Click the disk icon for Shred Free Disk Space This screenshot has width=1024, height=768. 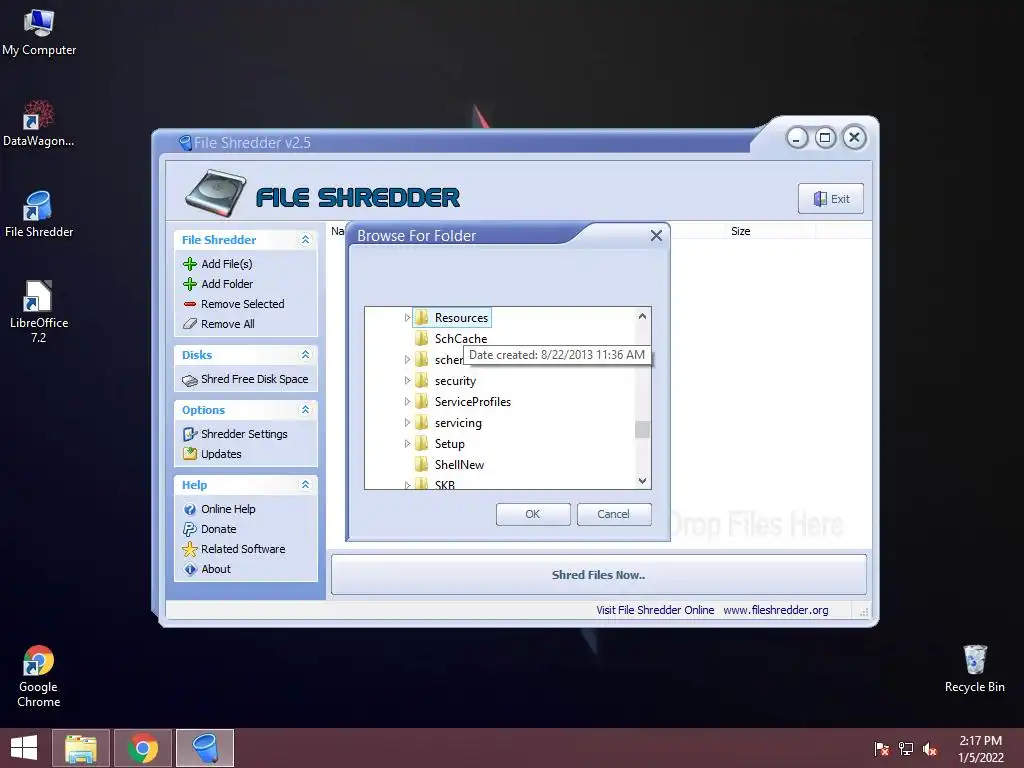click(x=189, y=380)
